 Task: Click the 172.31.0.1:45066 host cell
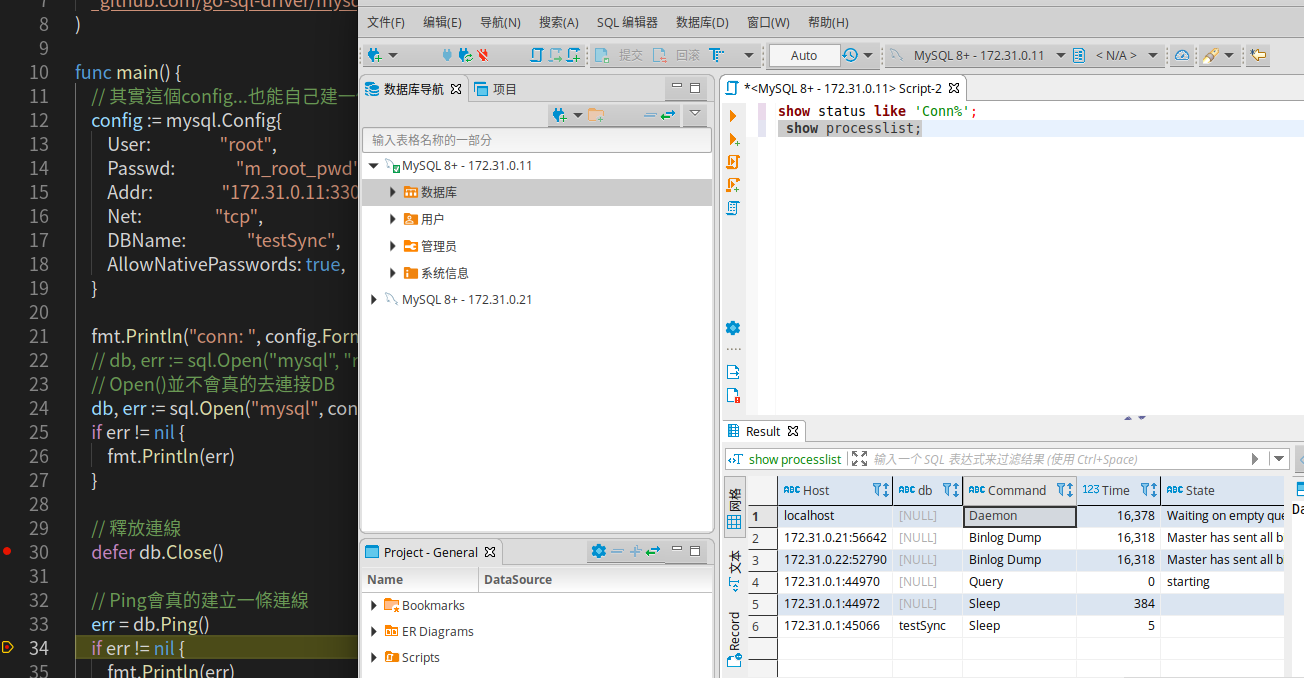[832, 626]
